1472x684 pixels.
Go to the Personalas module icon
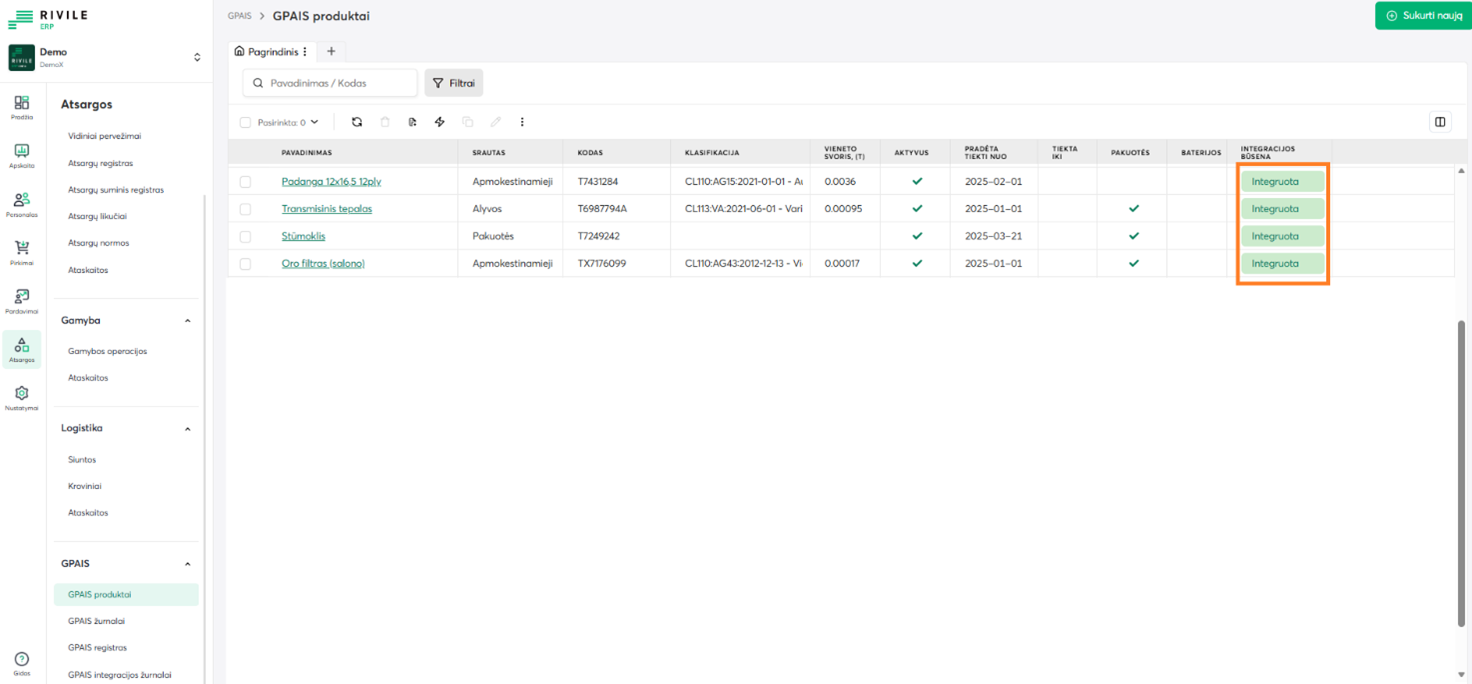(x=22, y=201)
